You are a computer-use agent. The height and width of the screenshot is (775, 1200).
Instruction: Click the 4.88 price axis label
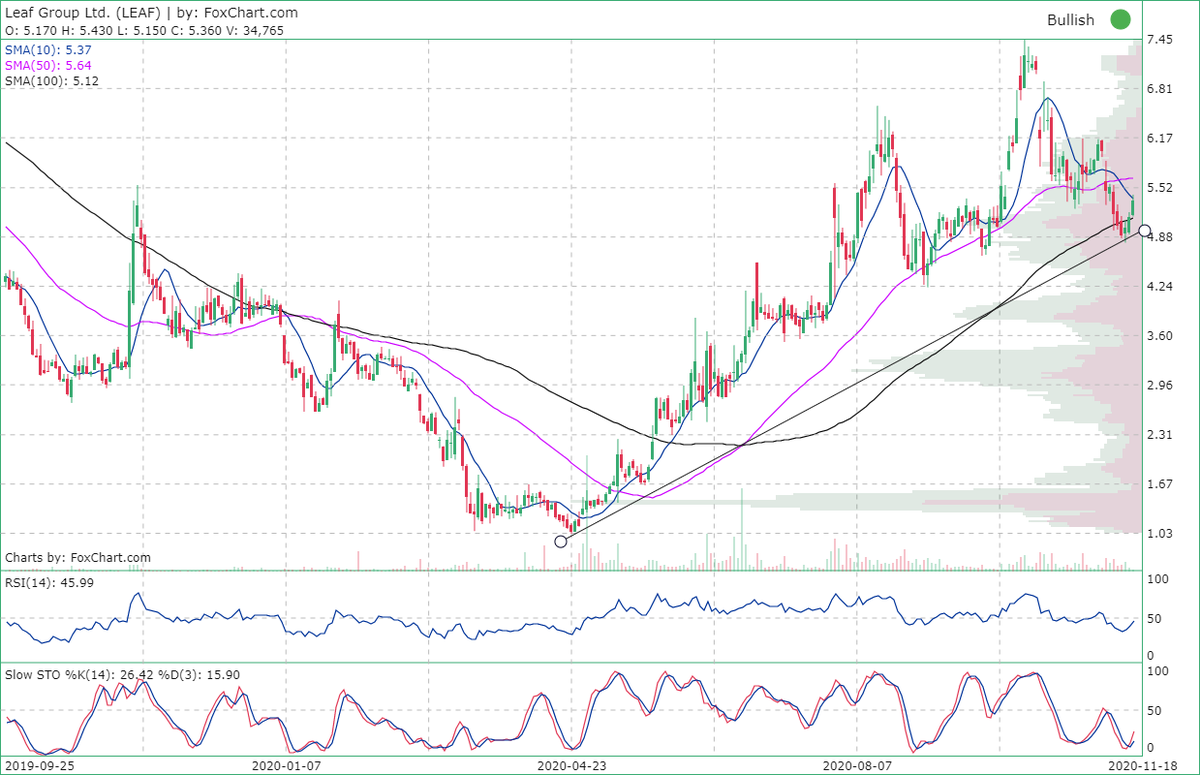point(1161,237)
